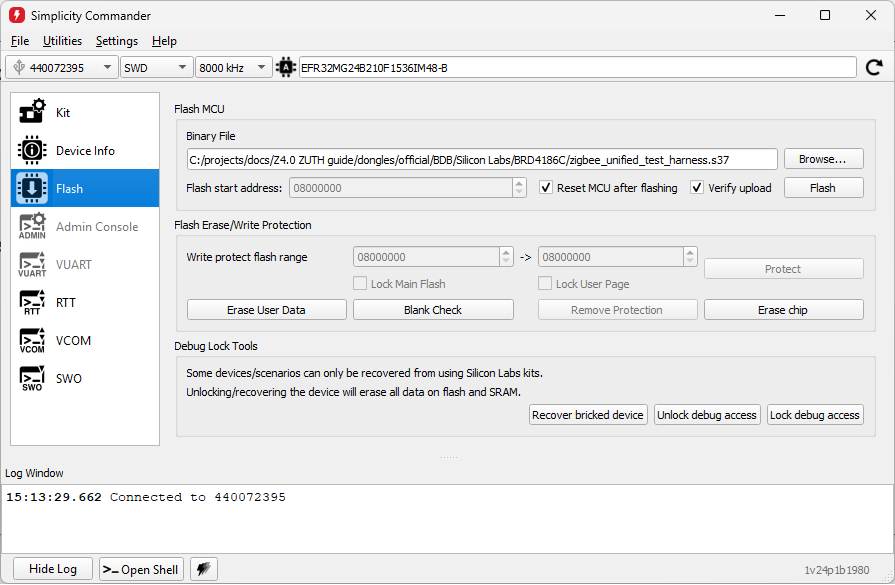Click the write protect start address field

tap(426, 257)
